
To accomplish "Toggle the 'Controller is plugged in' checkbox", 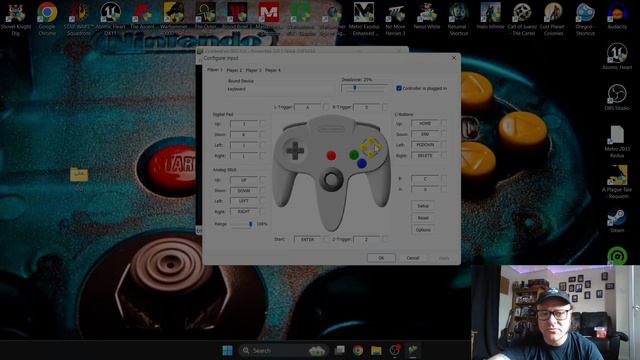I will click(x=399, y=88).
